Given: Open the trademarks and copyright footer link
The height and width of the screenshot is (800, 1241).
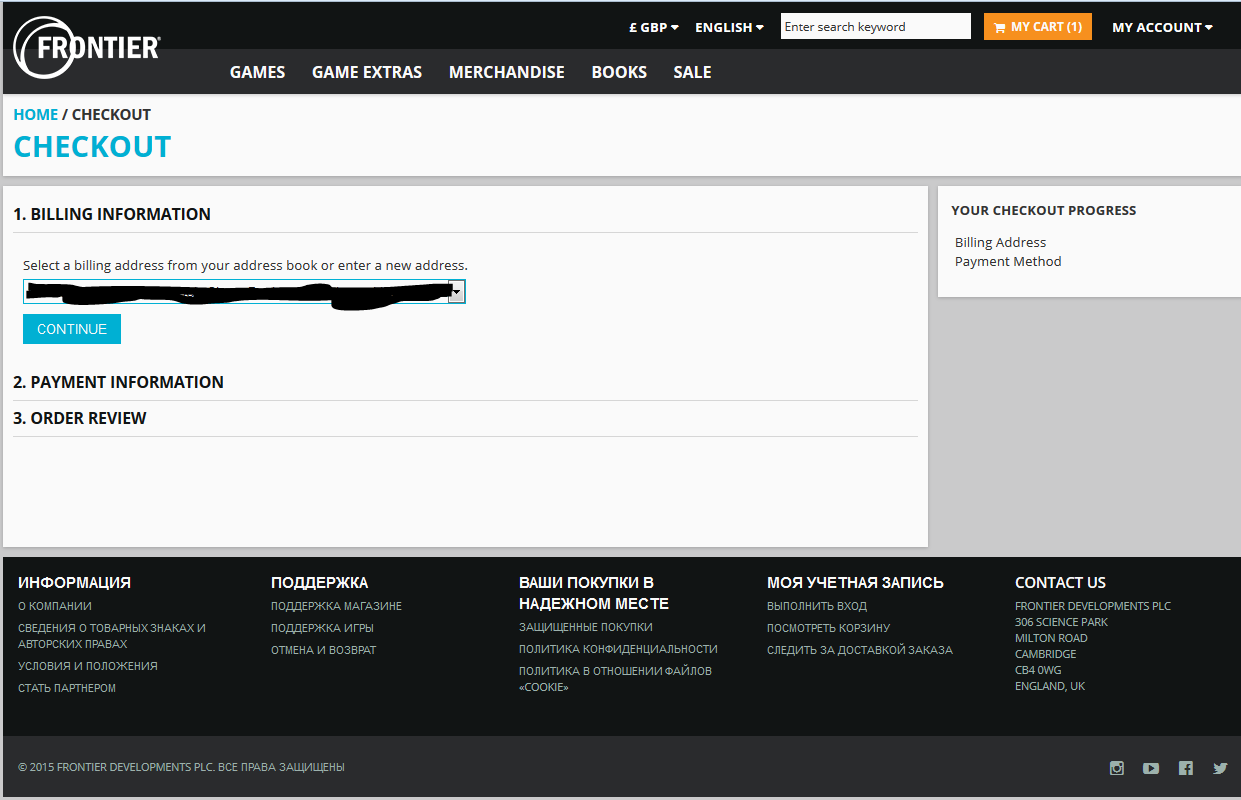Looking at the screenshot, I should coord(112,636).
